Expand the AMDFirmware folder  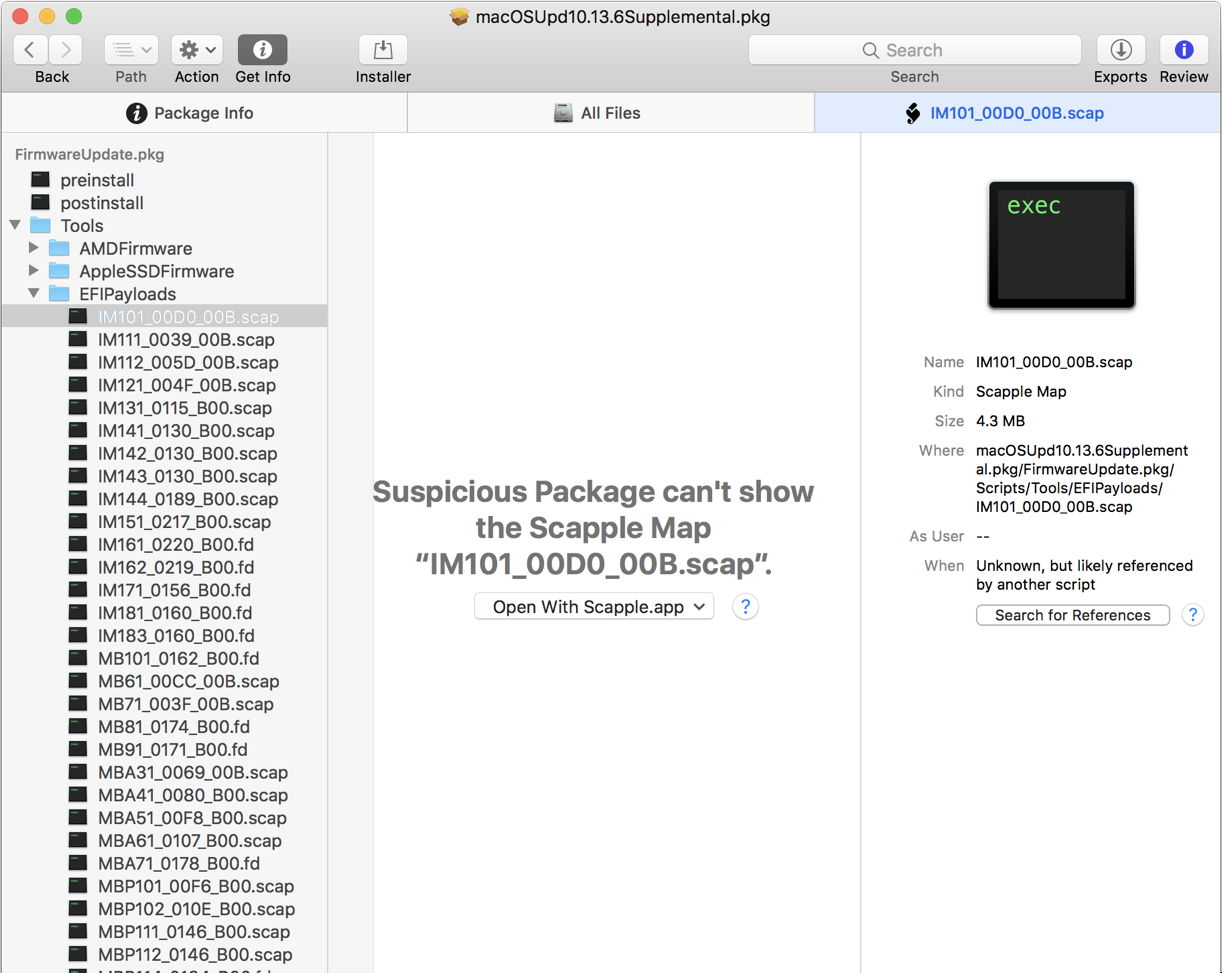[x=35, y=248]
